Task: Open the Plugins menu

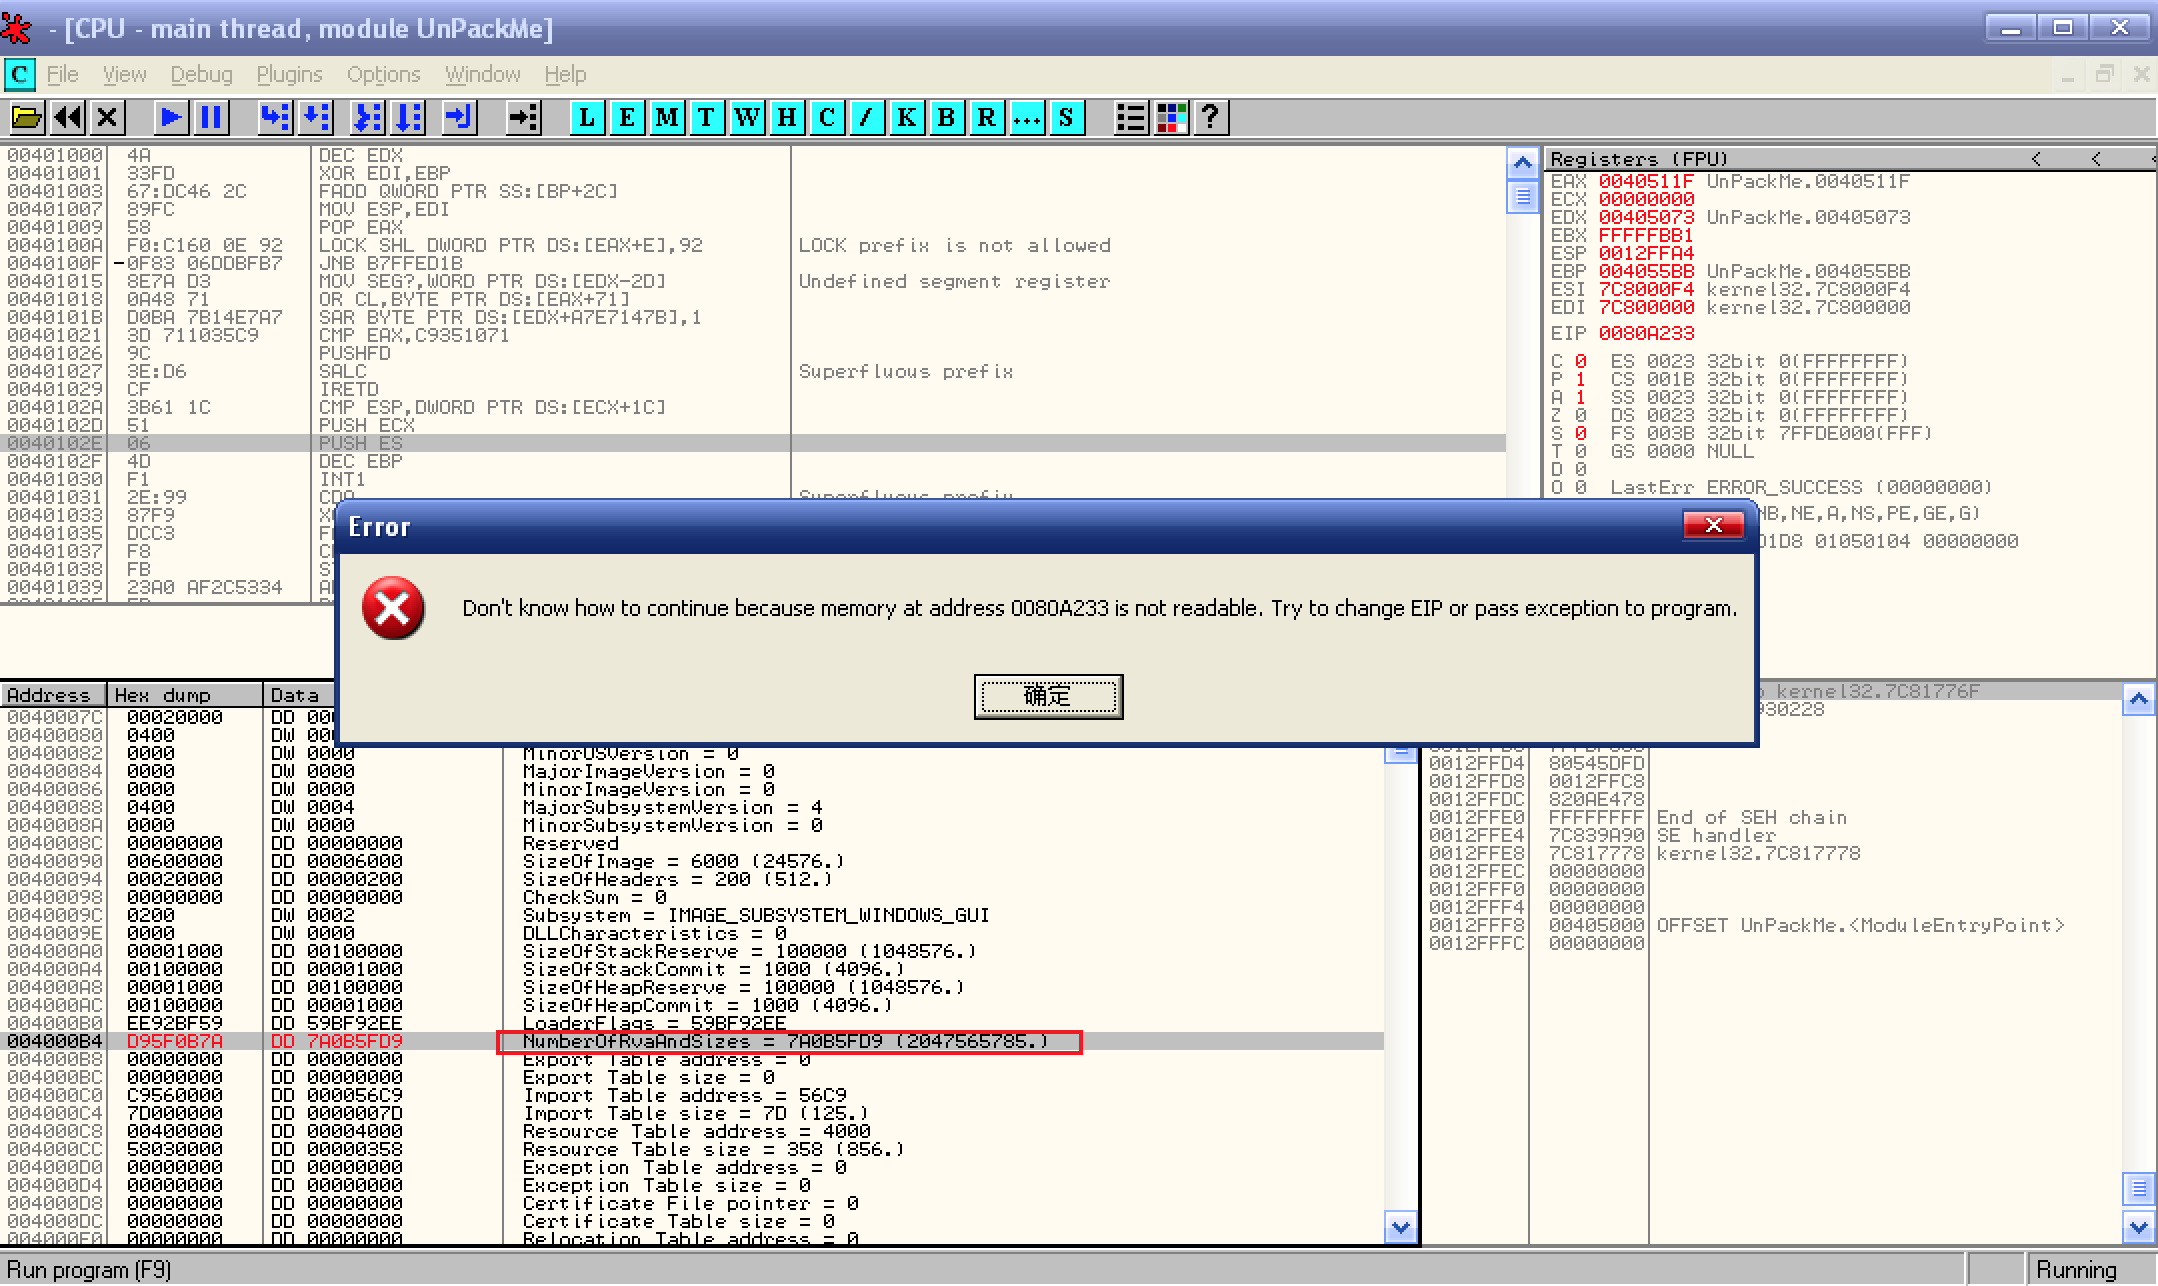Action: 289,75
